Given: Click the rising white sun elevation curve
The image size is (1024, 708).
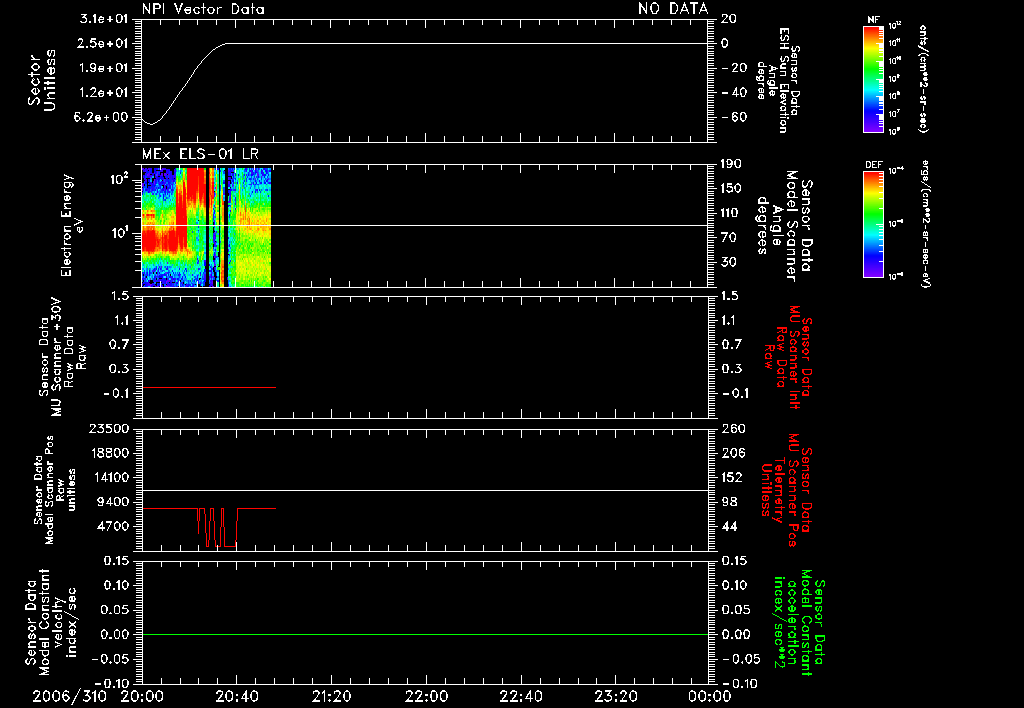Looking at the screenshot, I should click(x=186, y=82).
